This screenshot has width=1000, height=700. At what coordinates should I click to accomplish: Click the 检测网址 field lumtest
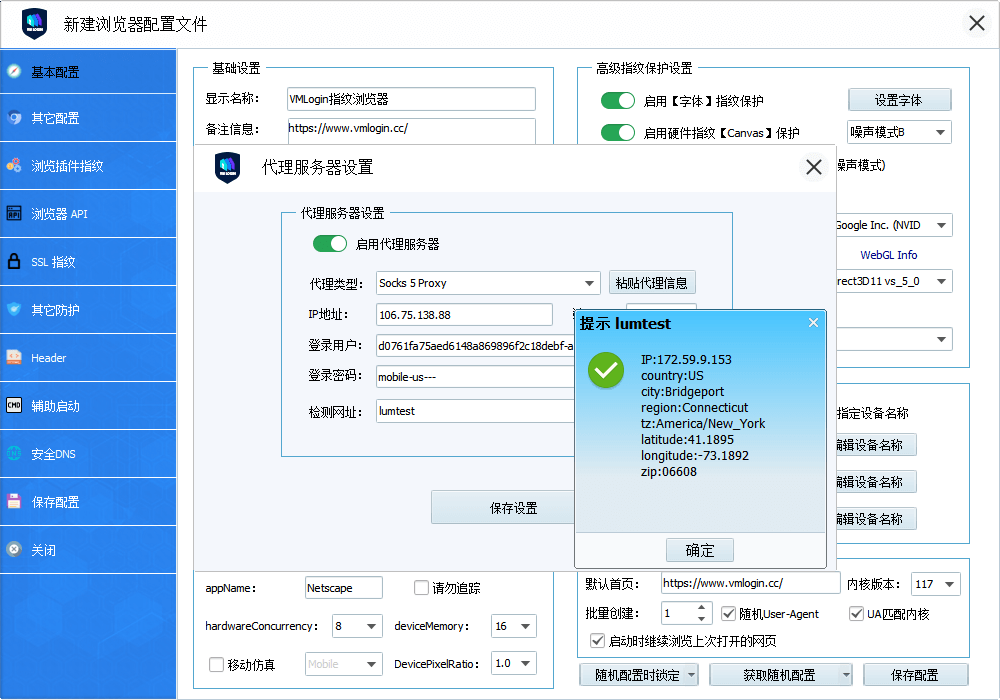pos(475,411)
